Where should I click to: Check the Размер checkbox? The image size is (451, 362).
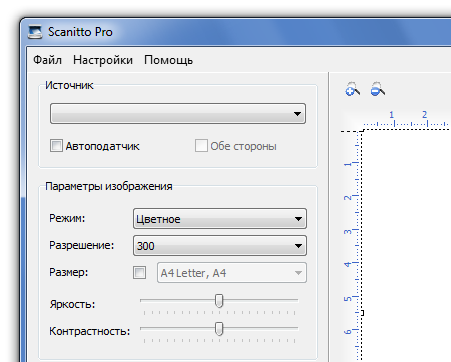139,273
